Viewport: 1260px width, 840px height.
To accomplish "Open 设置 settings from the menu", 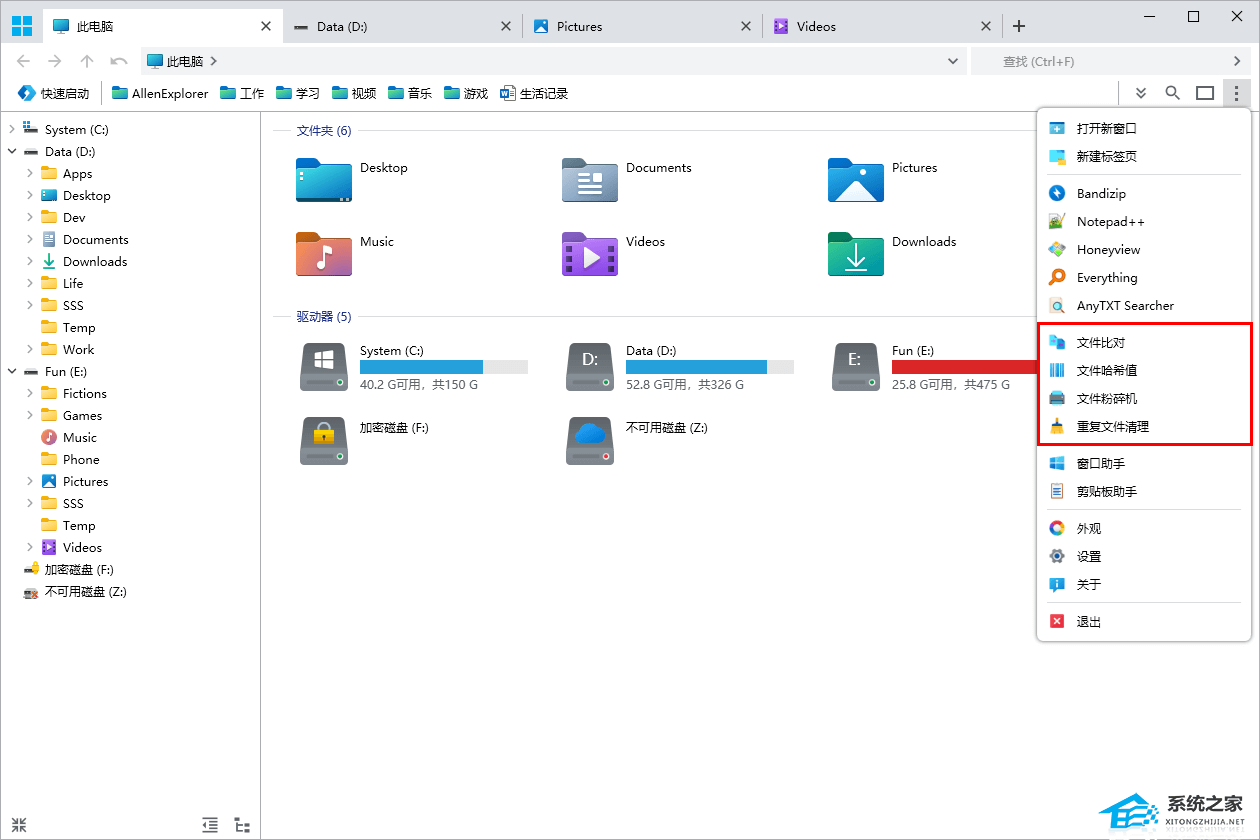I will [x=1088, y=556].
